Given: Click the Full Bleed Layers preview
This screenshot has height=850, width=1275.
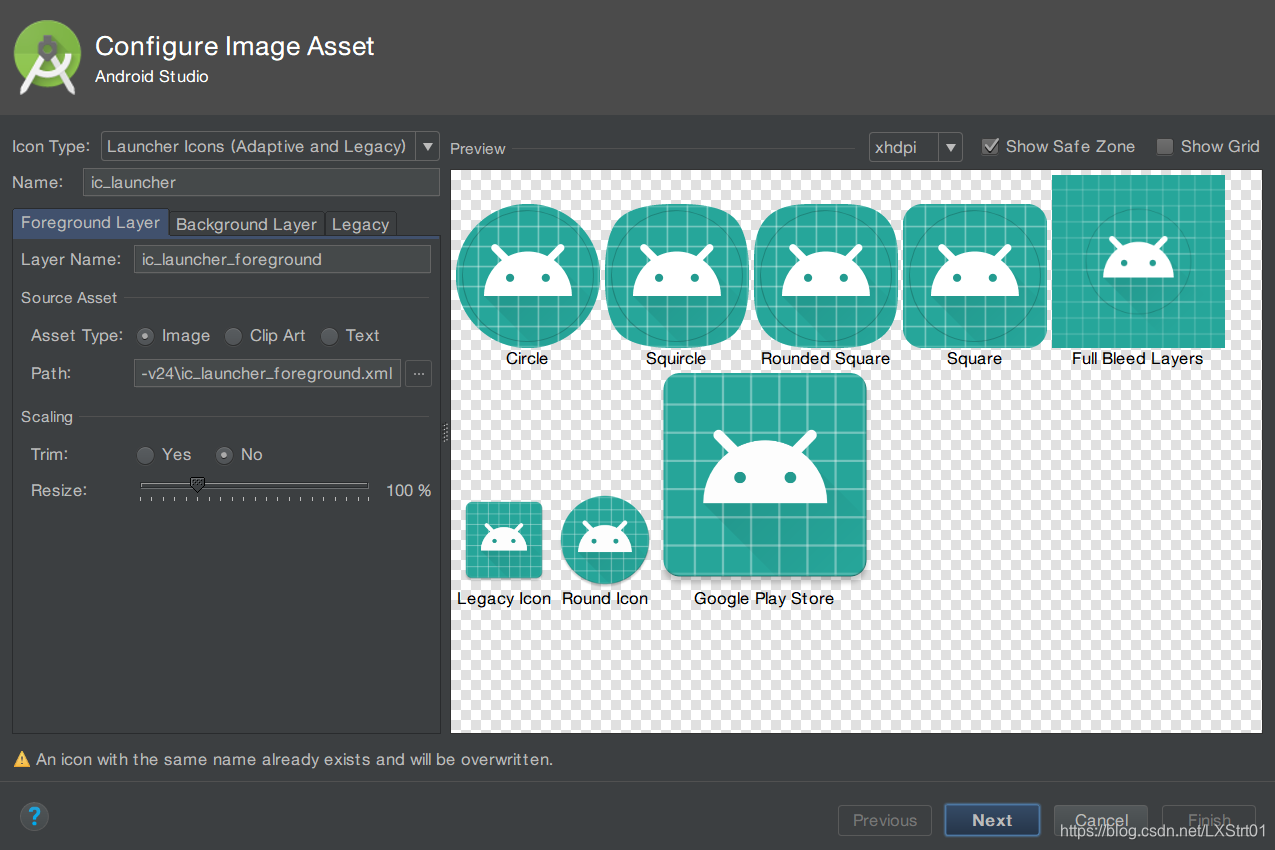Looking at the screenshot, I should click(x=1137, y=260).
